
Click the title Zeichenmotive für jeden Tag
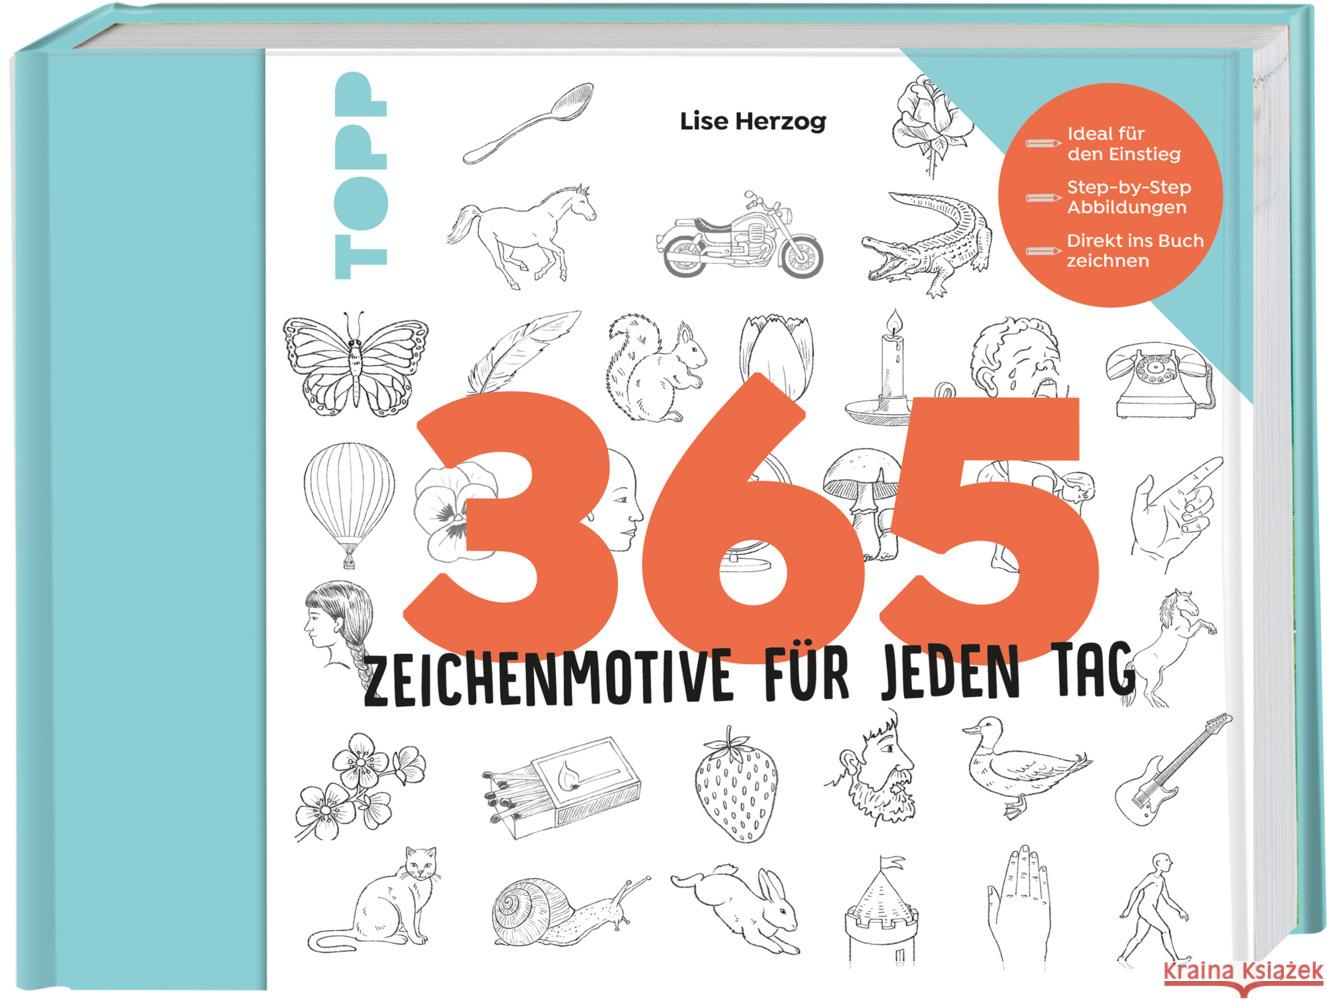tap(750, 676)
